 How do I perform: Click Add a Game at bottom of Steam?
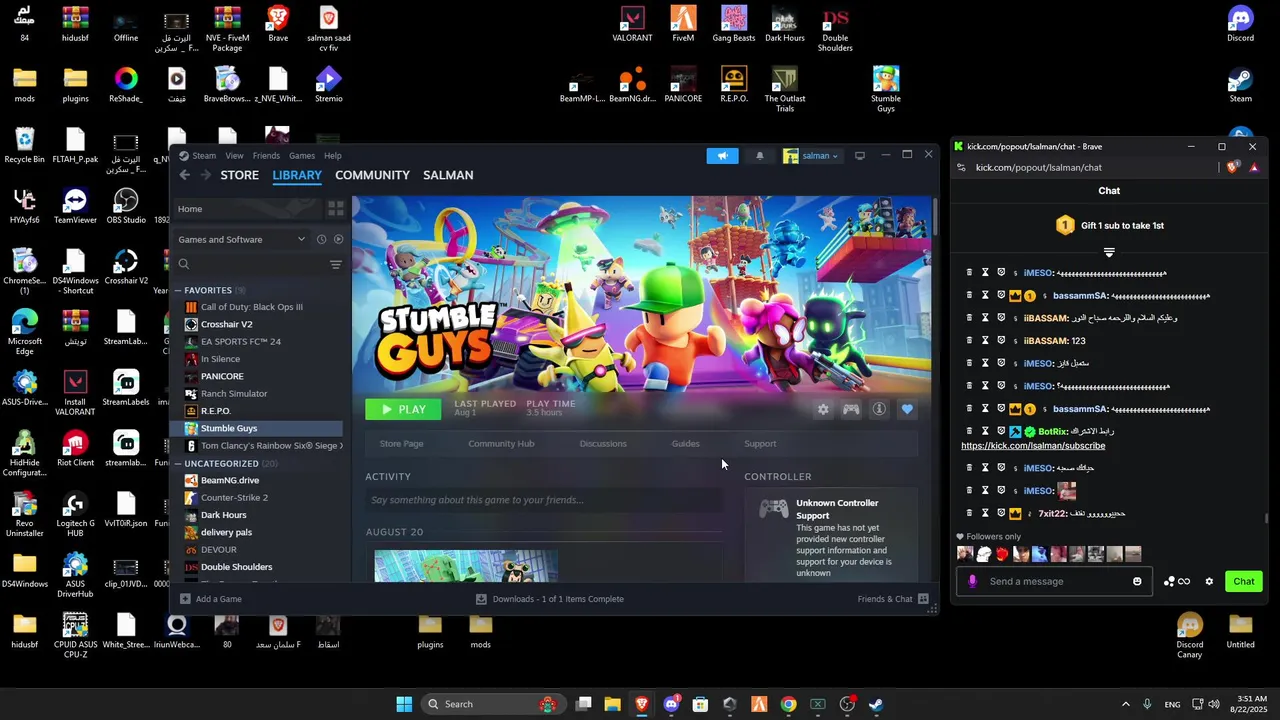211,599
